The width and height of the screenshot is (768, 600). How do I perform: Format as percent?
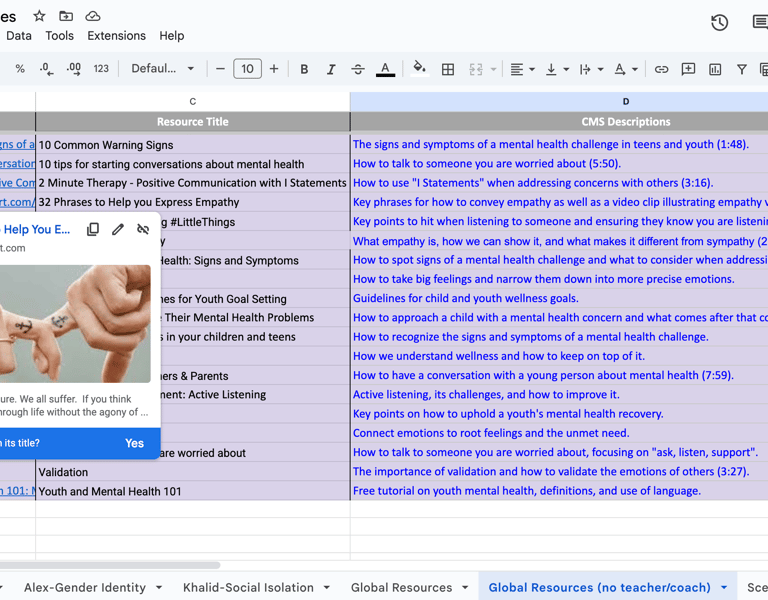(20, 69)
